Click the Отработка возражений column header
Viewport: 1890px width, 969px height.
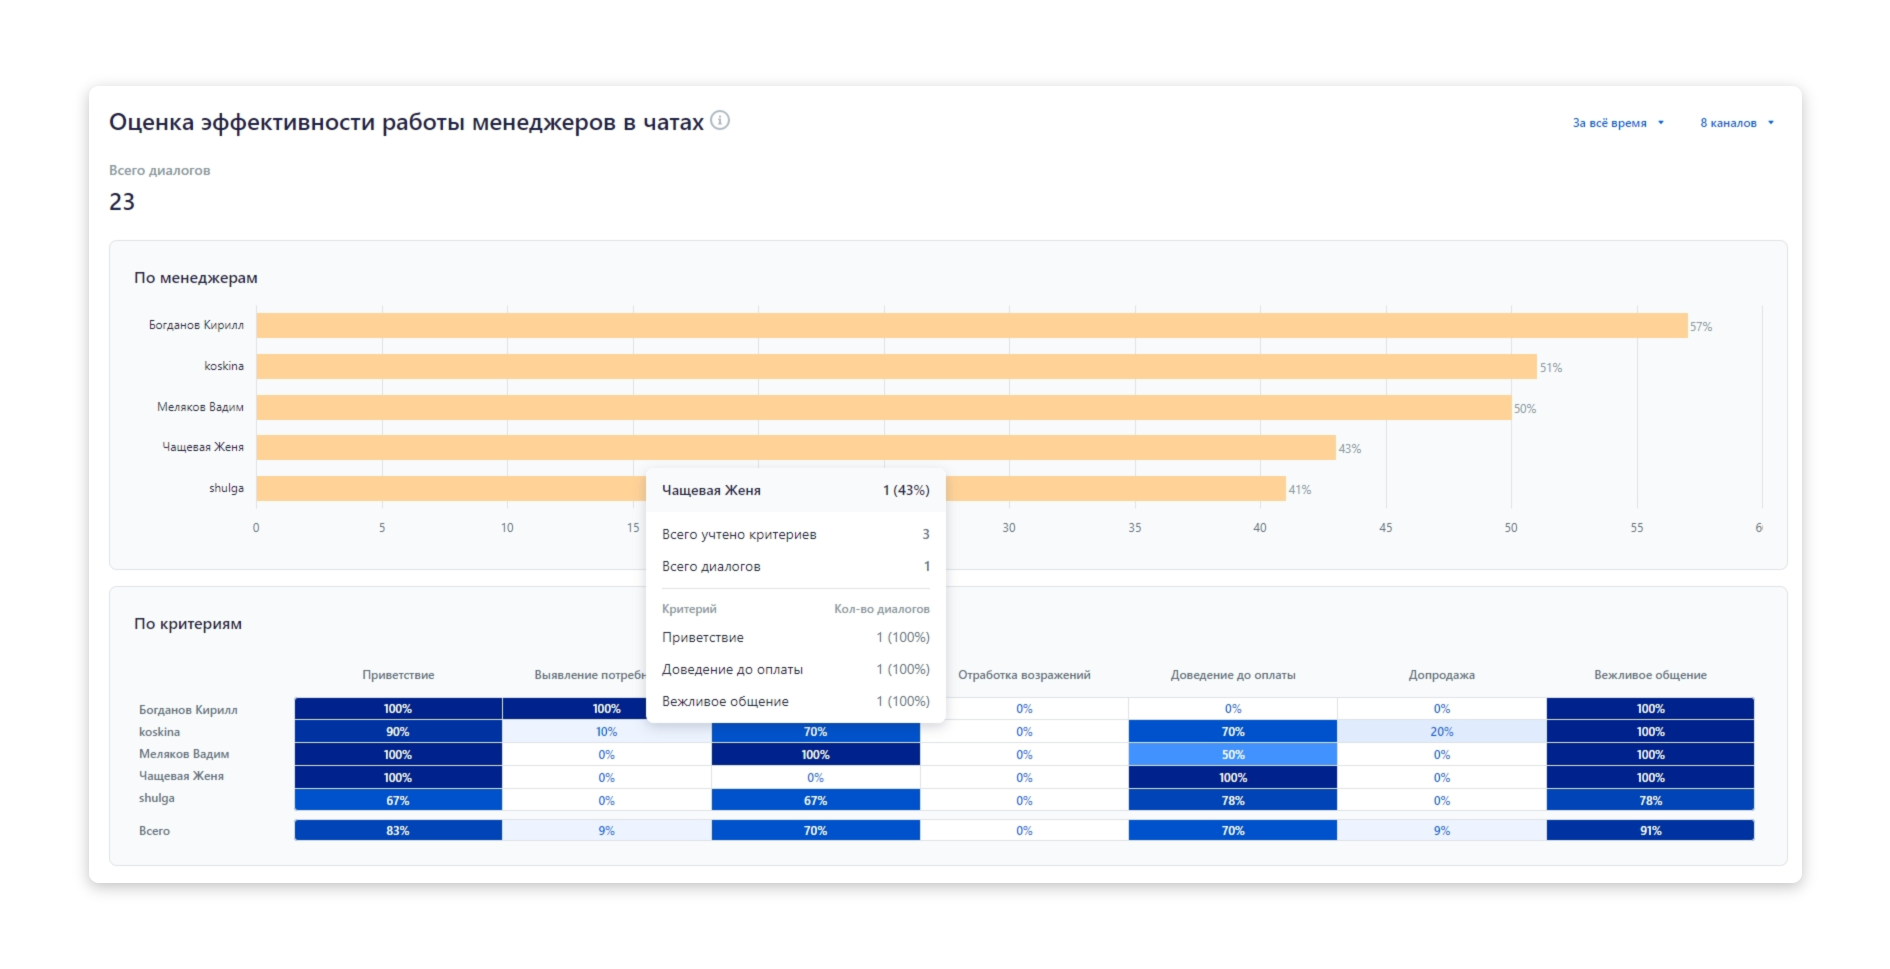tap(1024, 675)
